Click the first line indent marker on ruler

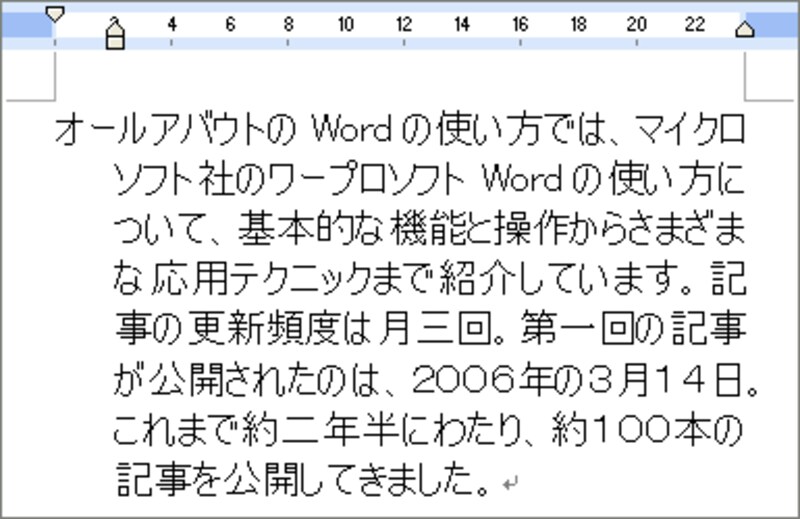[55, 14]
